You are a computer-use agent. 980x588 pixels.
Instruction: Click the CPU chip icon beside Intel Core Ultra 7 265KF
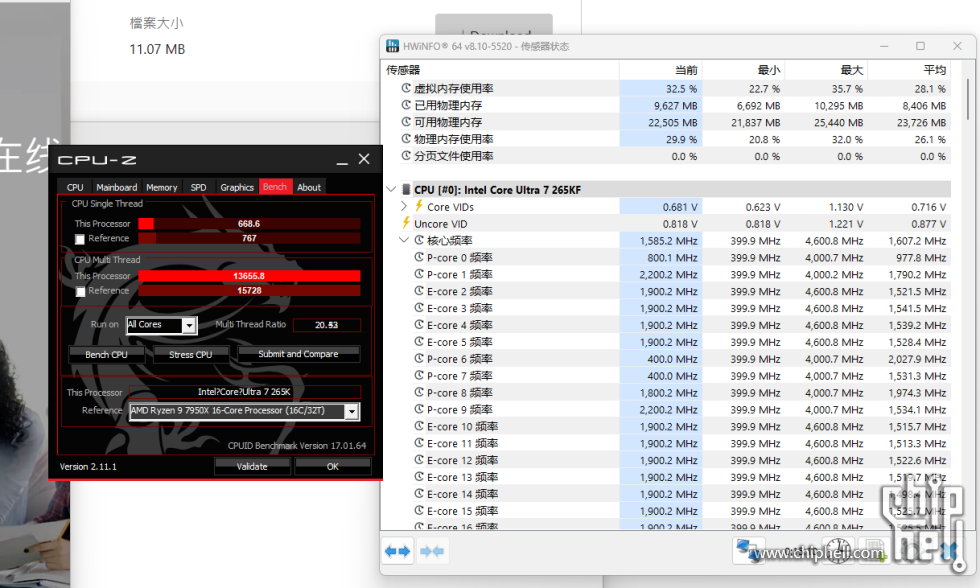click(406, 189)
